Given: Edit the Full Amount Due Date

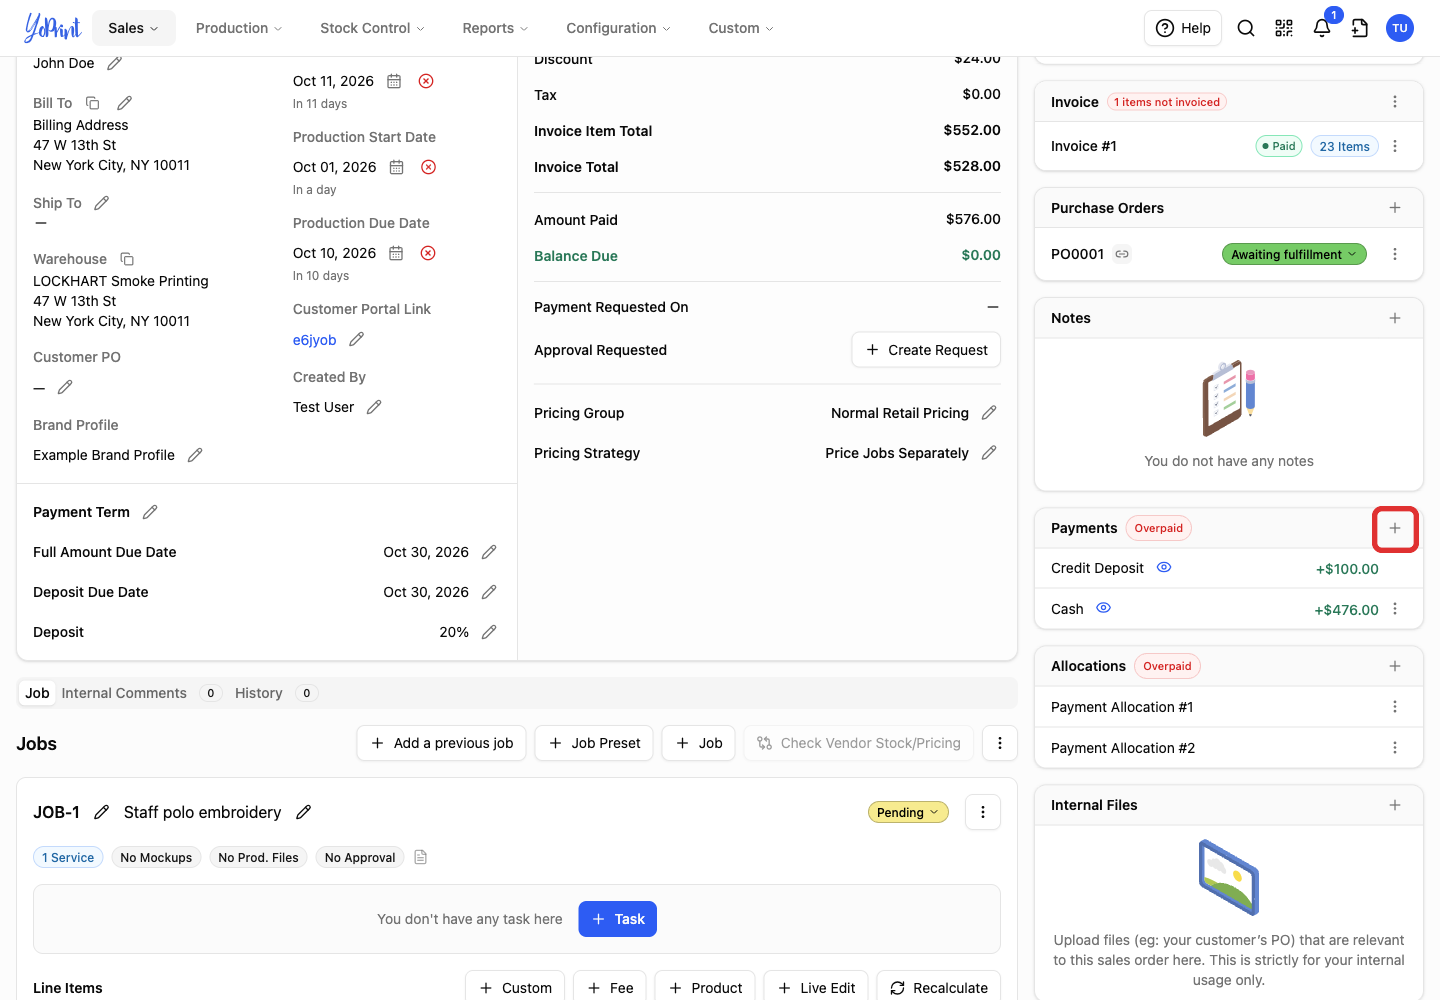Looking at the screenshot, I should click(489, 552).
